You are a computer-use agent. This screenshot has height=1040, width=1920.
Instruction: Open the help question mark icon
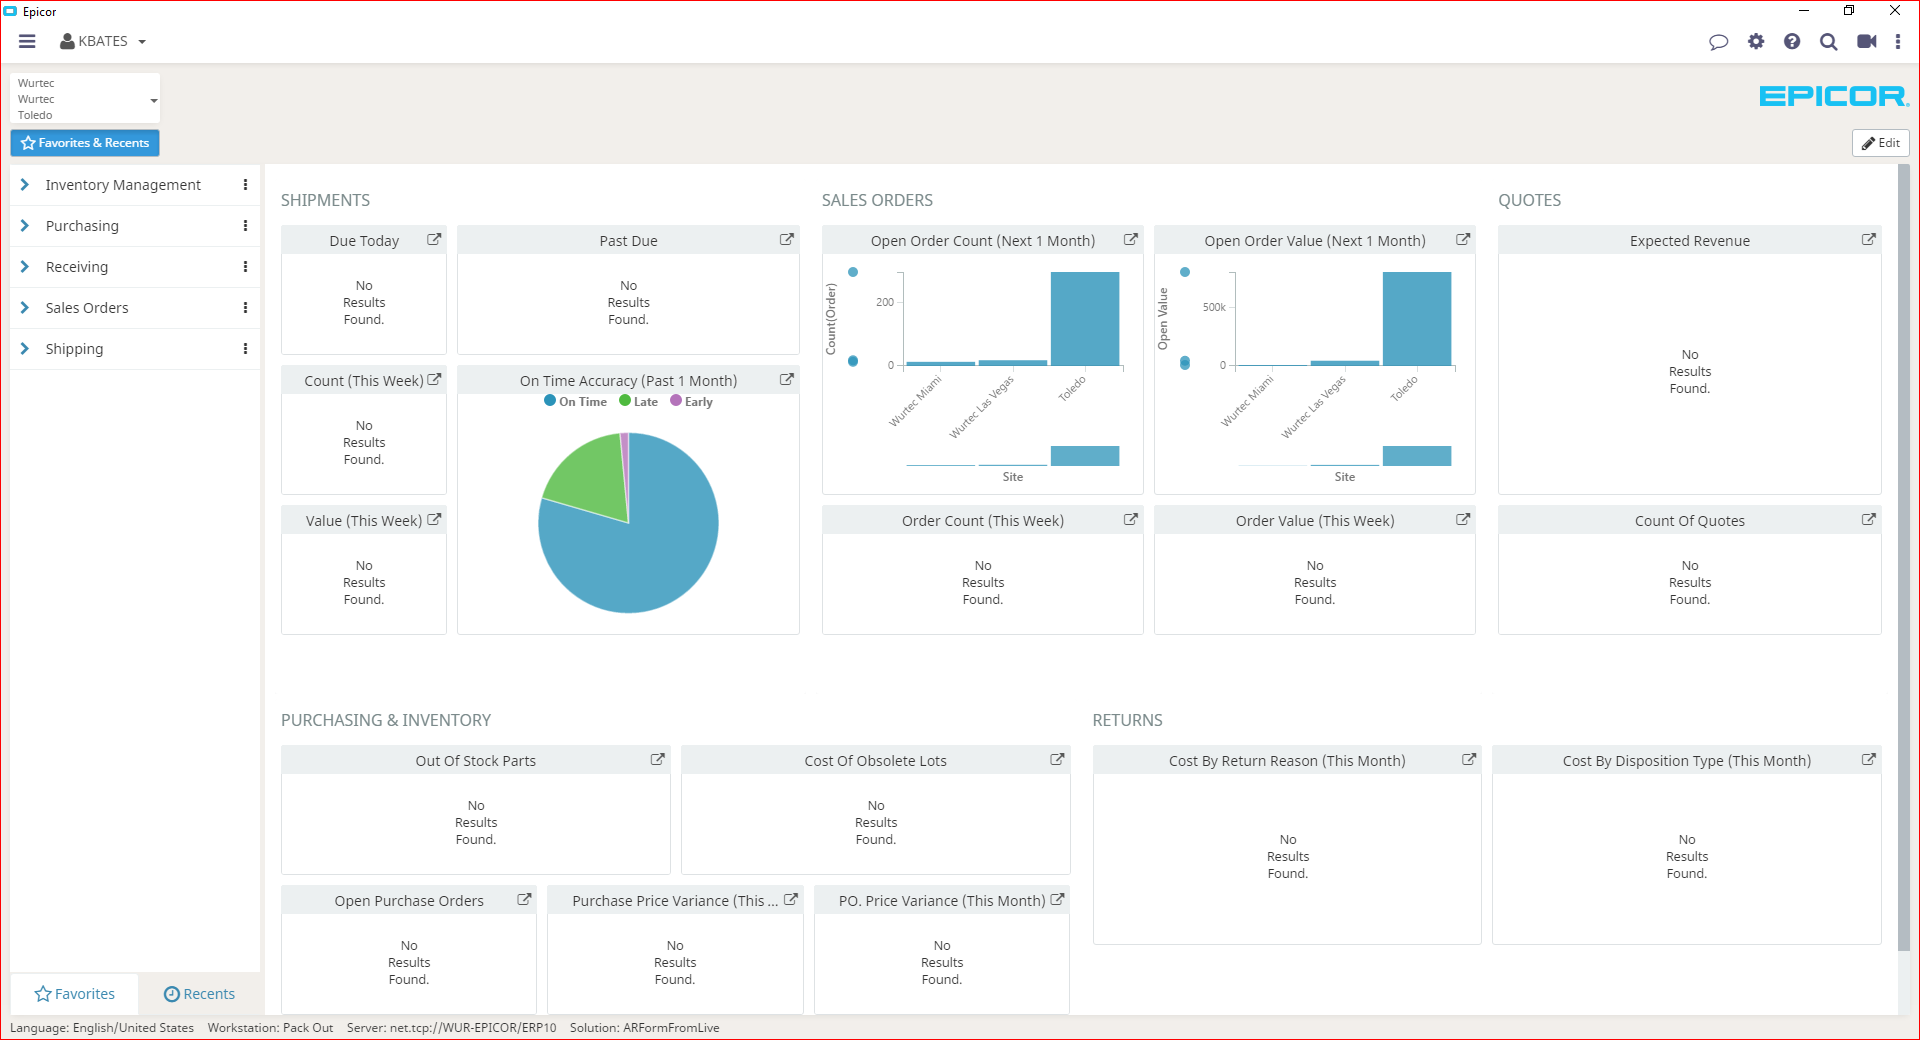1792,41
